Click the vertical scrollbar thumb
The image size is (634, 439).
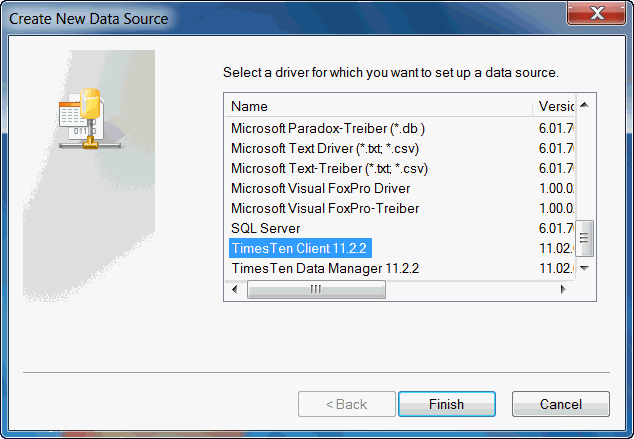pos(586,239)
